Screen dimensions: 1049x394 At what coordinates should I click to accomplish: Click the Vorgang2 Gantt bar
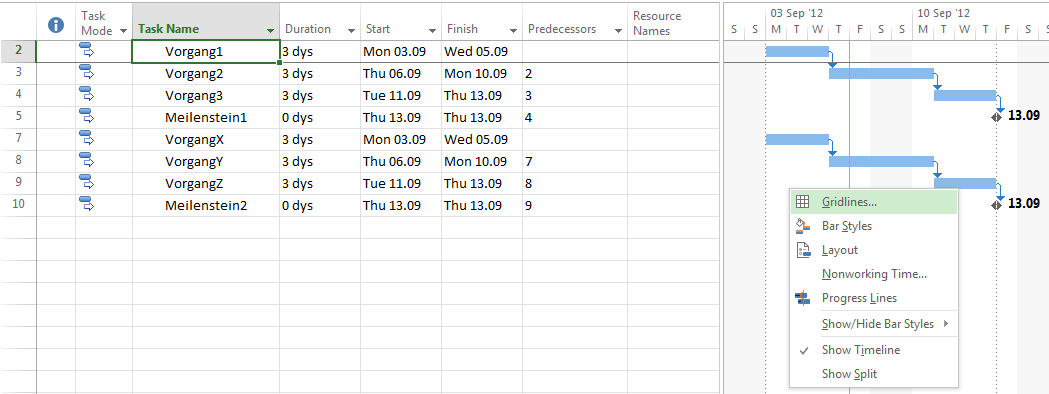click(x=881, y=74)
